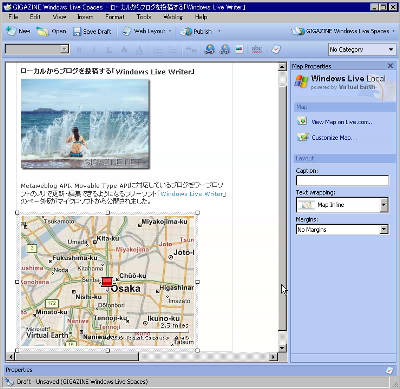Open the Format menu
Viewport: 400px width, 389px height.
[115, 16]
